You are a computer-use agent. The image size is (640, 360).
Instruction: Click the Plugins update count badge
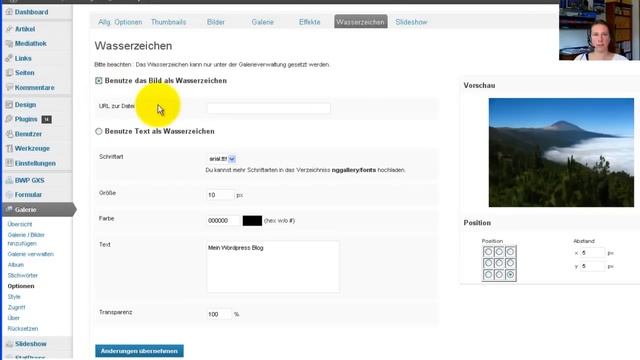click(46, 119)
